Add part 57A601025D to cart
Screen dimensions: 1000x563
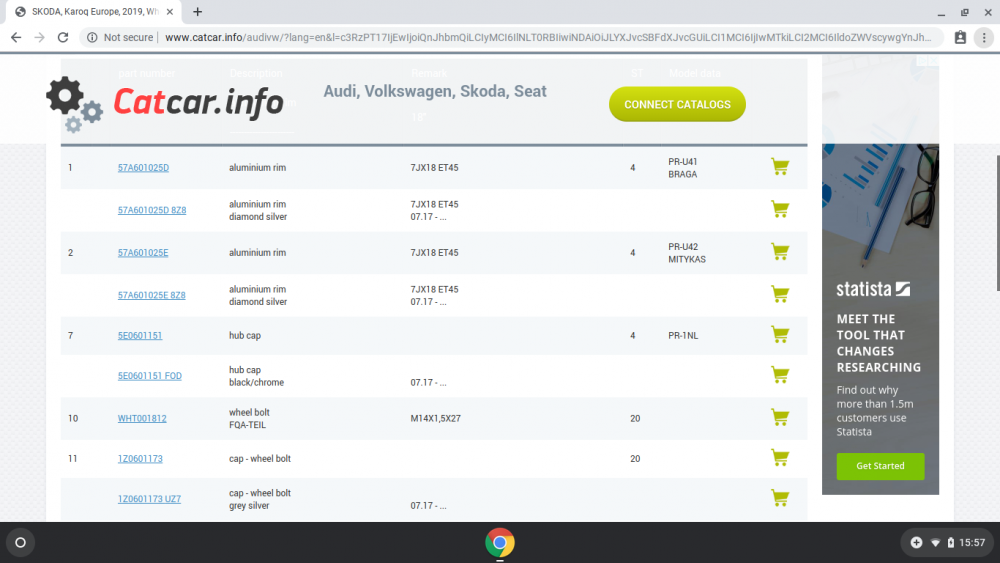[x=780, y=167]
